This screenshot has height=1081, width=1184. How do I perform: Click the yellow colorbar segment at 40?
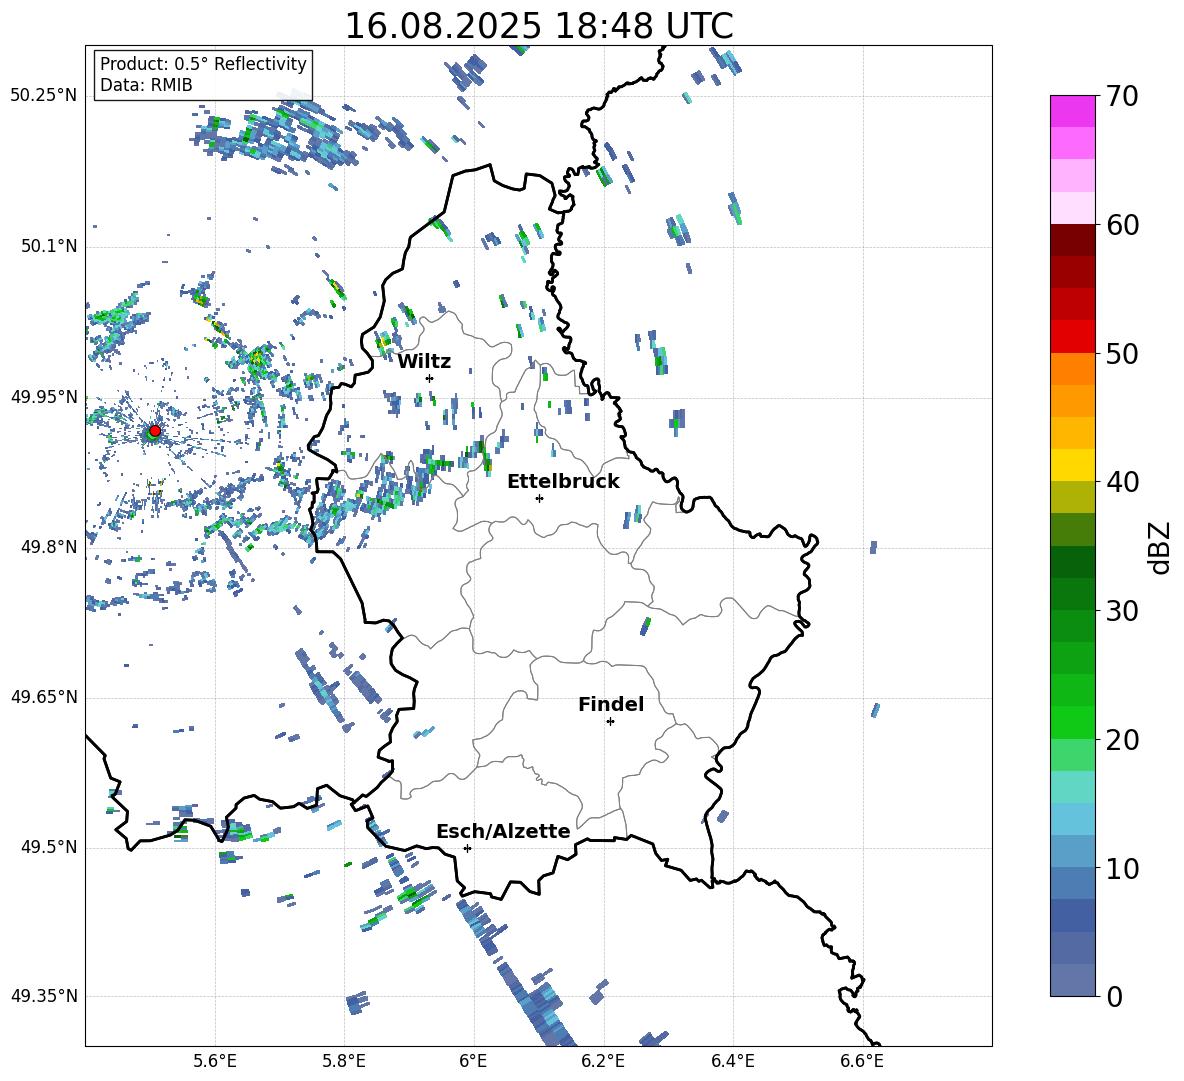click(x=1073, y=466)
